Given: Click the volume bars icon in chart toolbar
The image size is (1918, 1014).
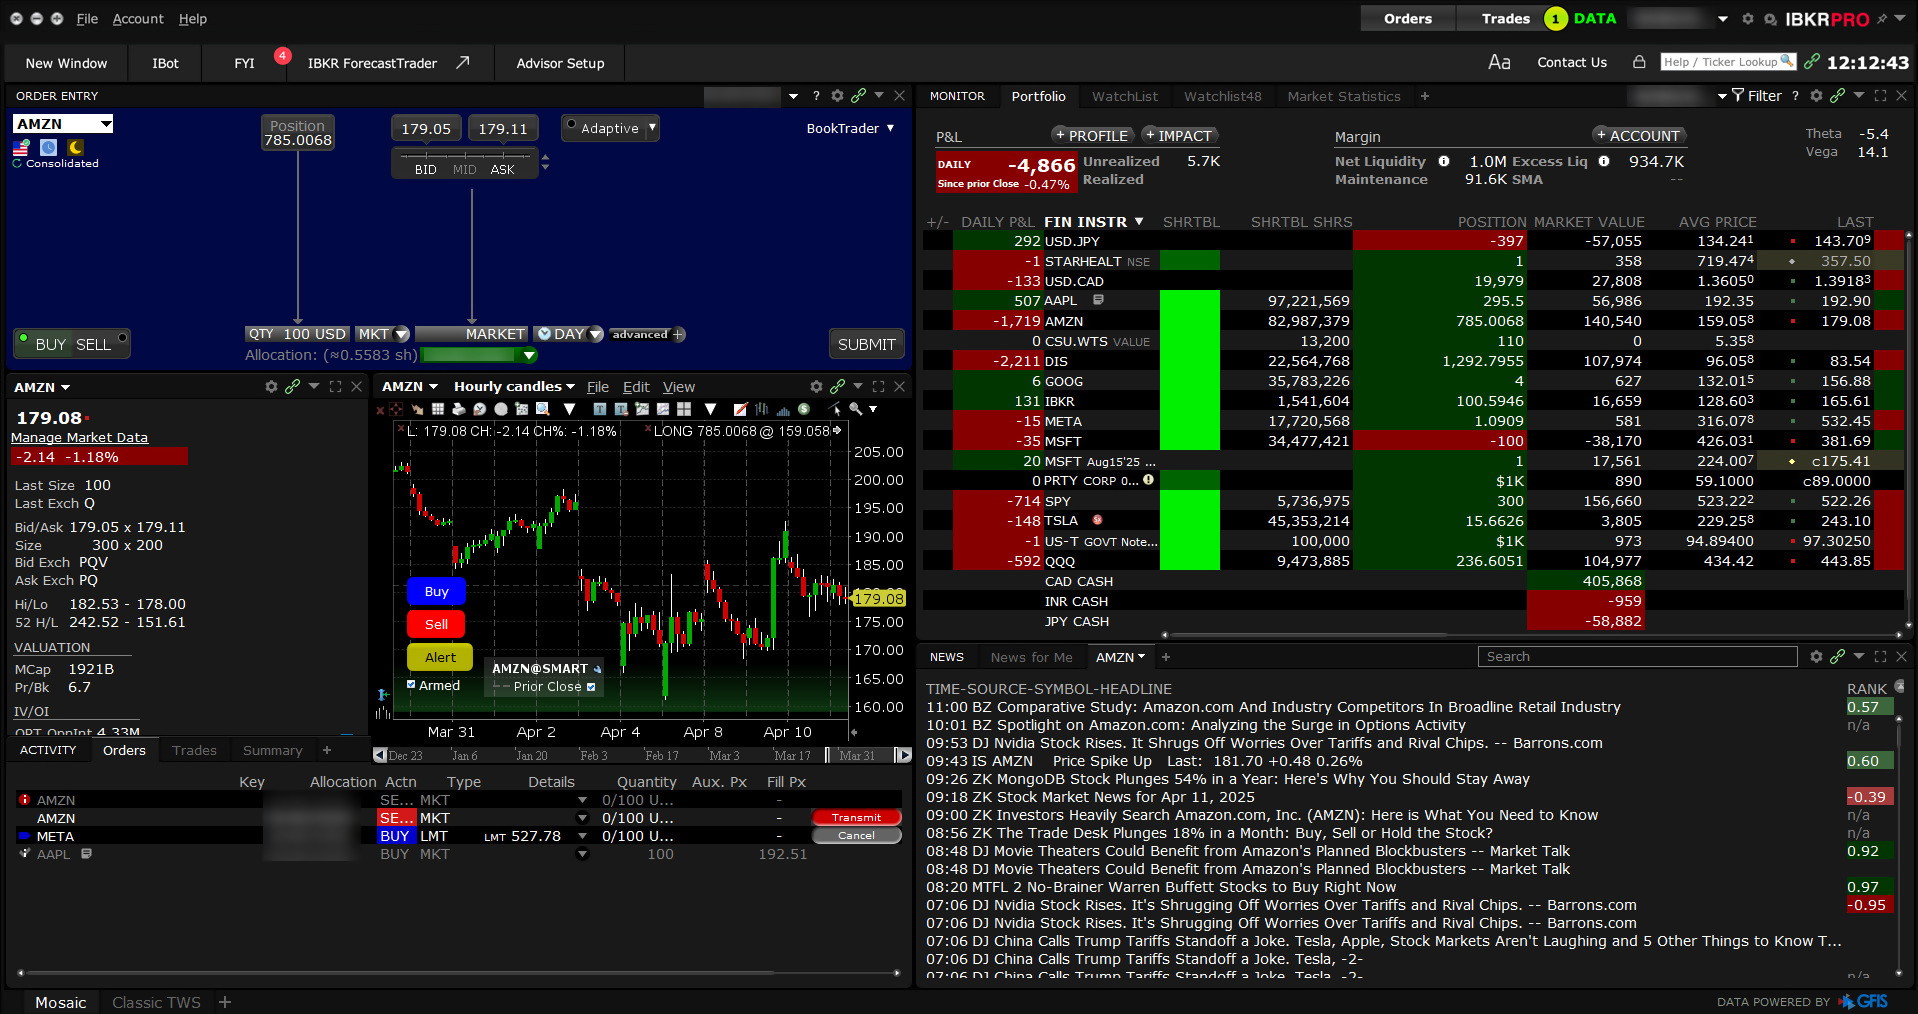Looking at the screenshot, I should pos(783,409).
